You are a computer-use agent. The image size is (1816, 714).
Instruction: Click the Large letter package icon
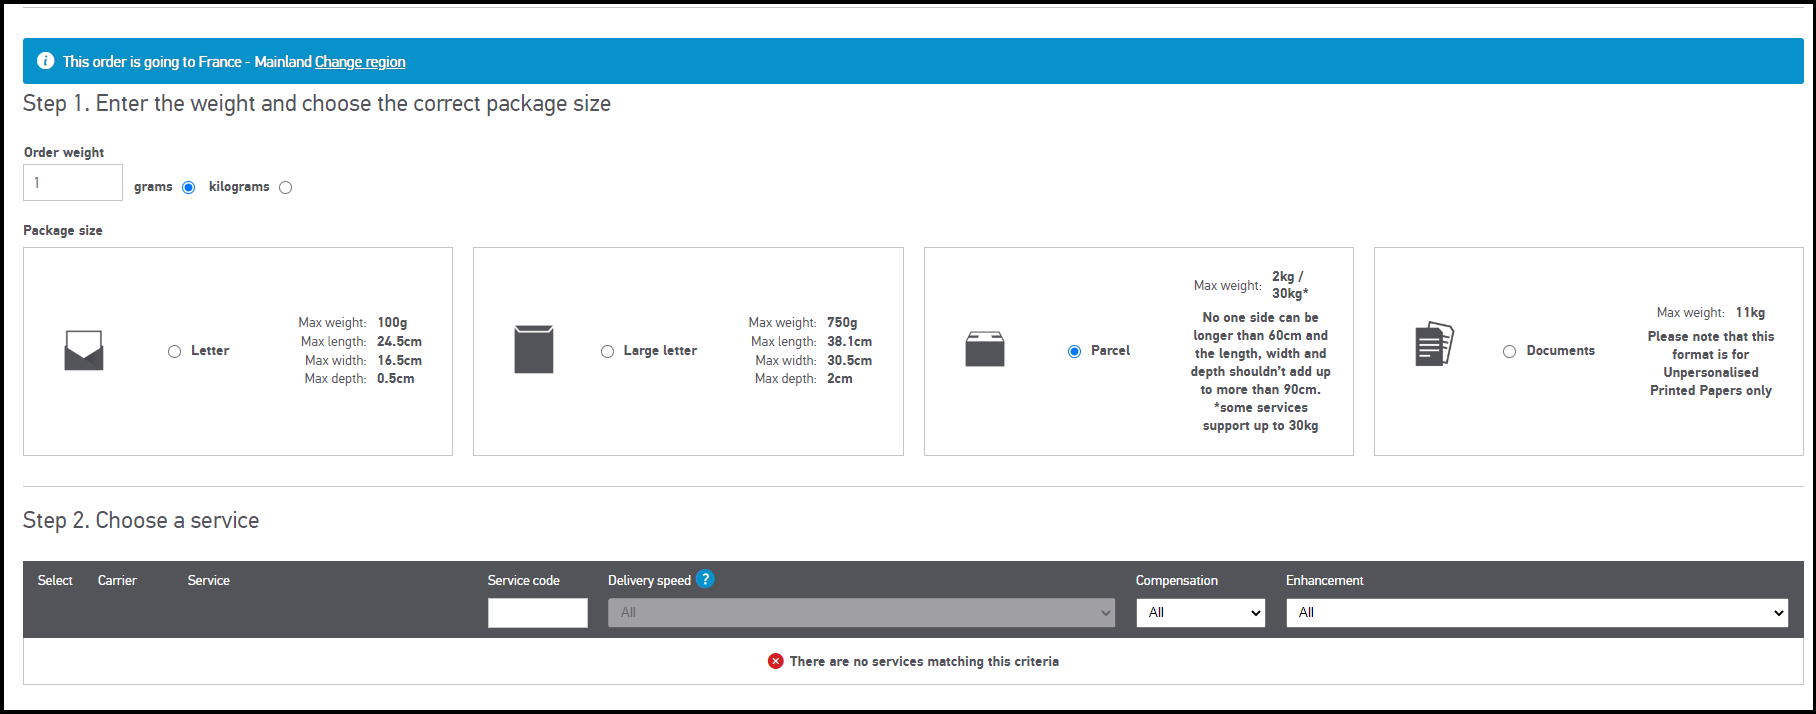[x=534, y=349]
